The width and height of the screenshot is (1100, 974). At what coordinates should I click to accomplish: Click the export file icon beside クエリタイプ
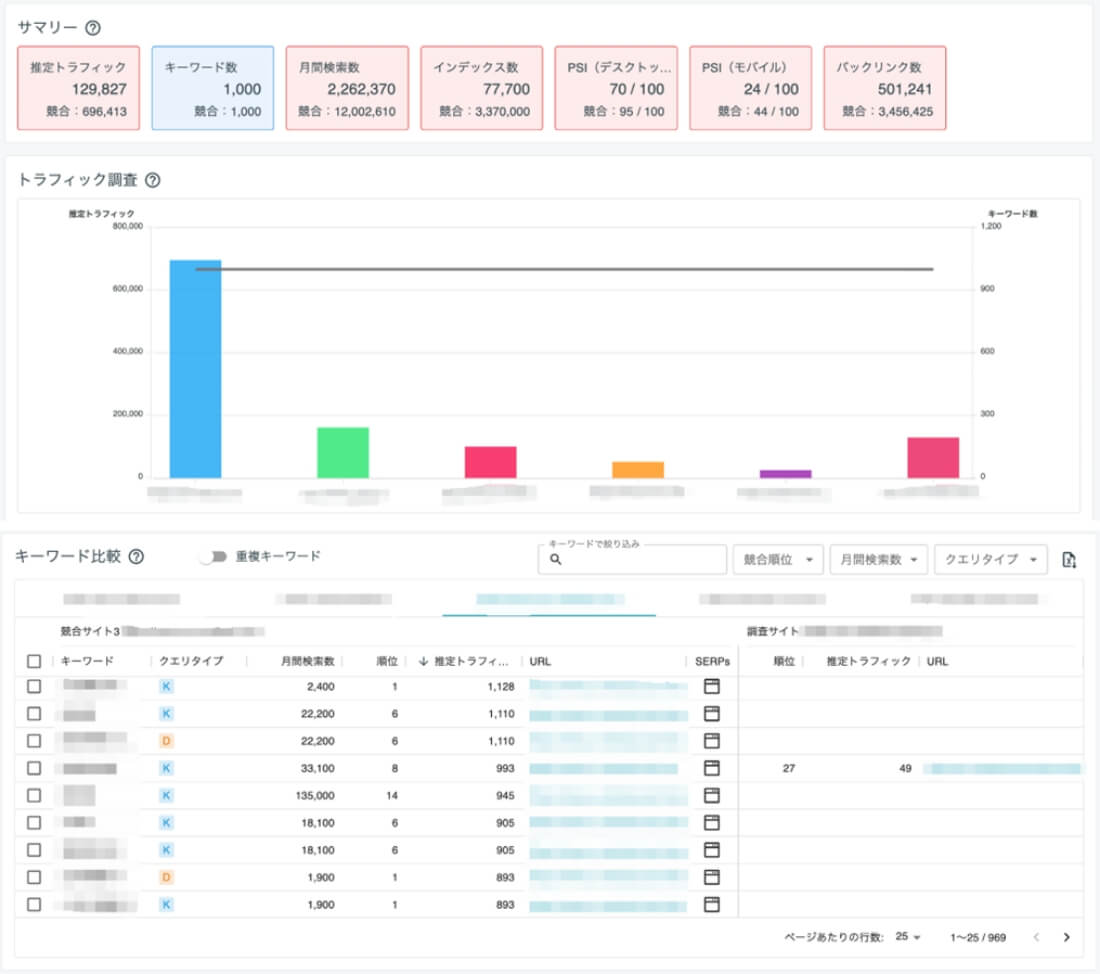coord(1069,560)
